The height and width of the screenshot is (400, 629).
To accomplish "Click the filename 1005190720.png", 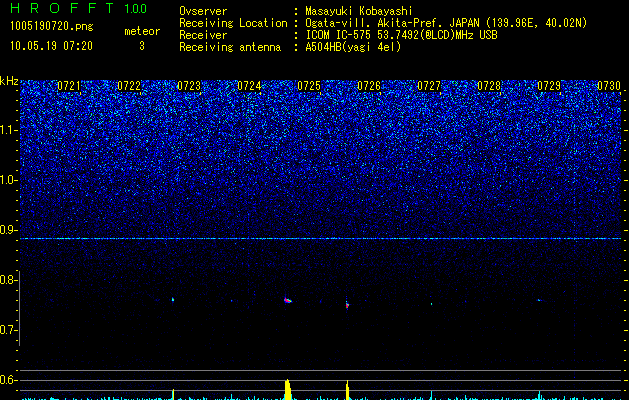I will point(52,27).
